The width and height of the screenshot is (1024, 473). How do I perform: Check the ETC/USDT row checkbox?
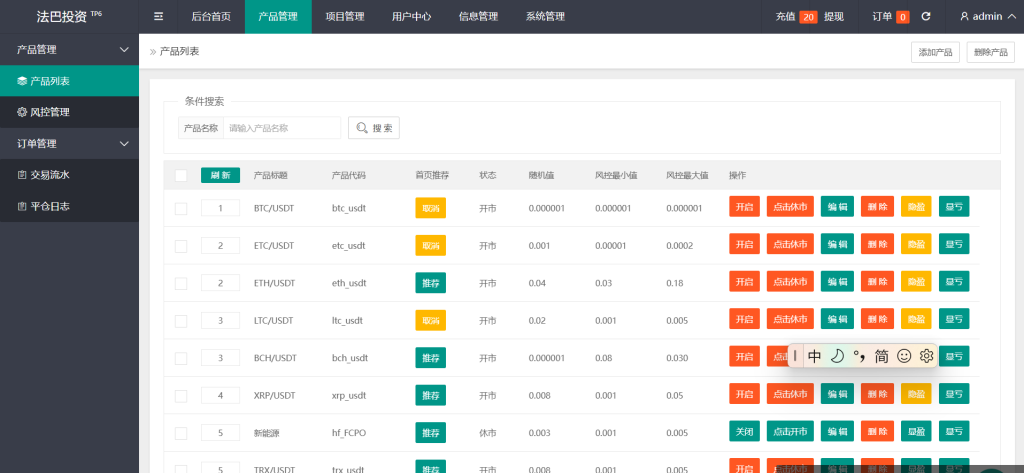click(181, 246)
